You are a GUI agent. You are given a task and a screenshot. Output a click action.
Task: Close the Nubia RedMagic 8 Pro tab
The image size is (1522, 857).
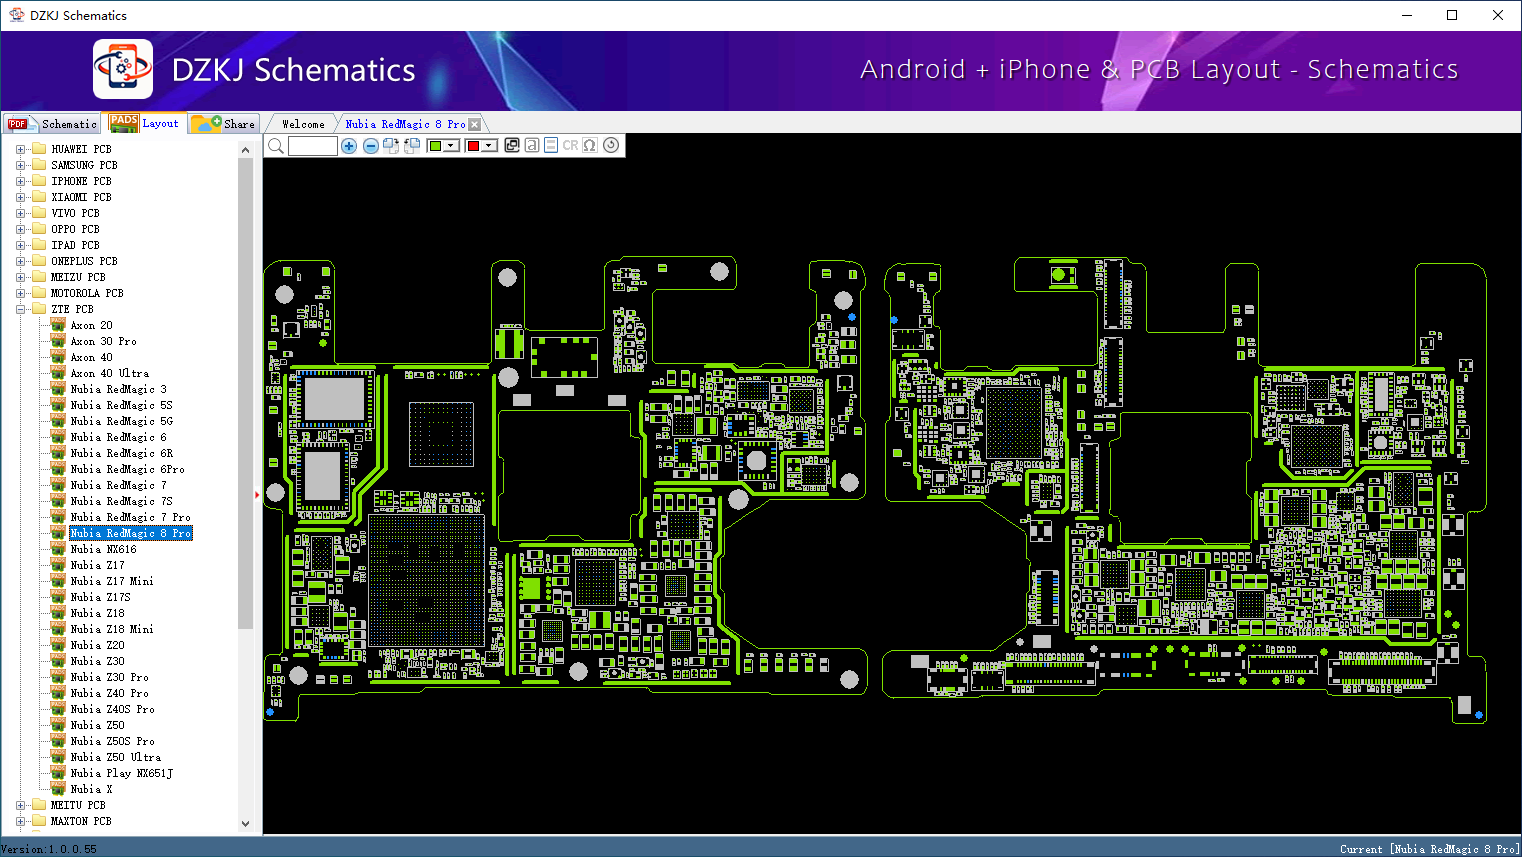tap(475, 124)
